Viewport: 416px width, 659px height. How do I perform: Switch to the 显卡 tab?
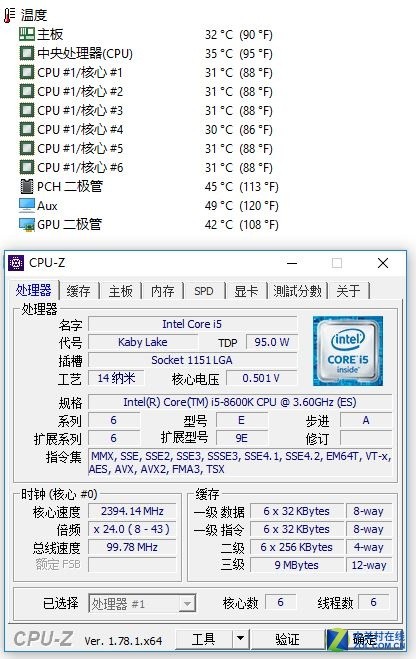246,291
